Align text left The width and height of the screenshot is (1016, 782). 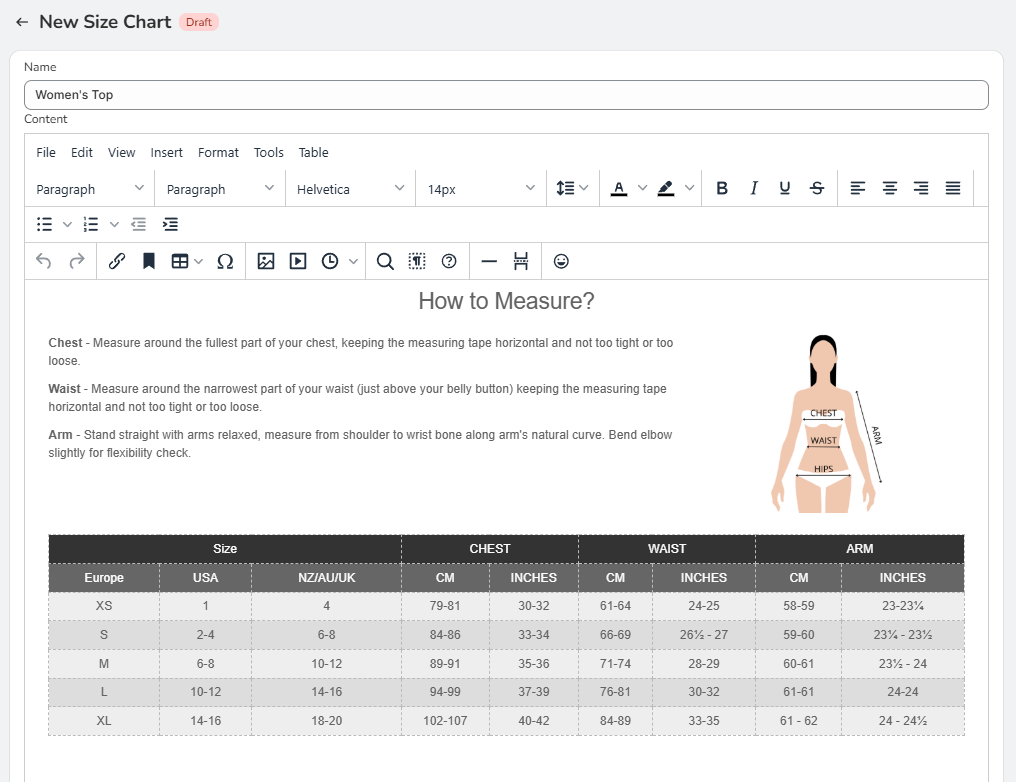point(857,188)
